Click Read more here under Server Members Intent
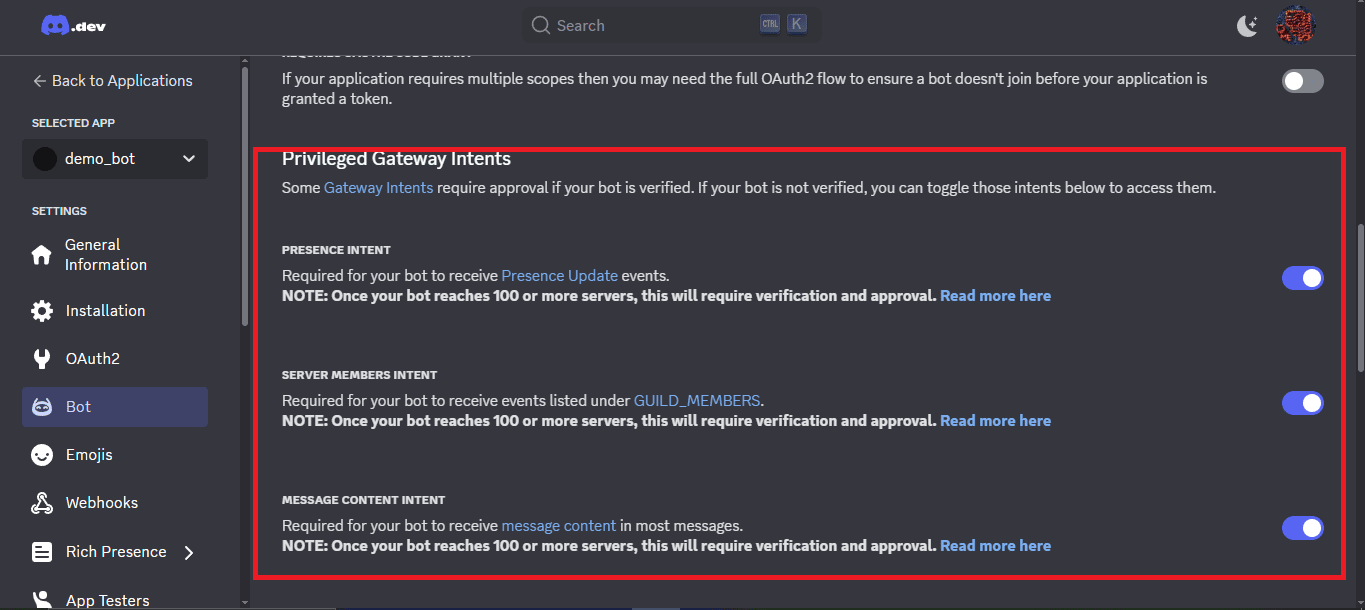The width and height of the screenshot is (1365, 610). coord(995,421)
